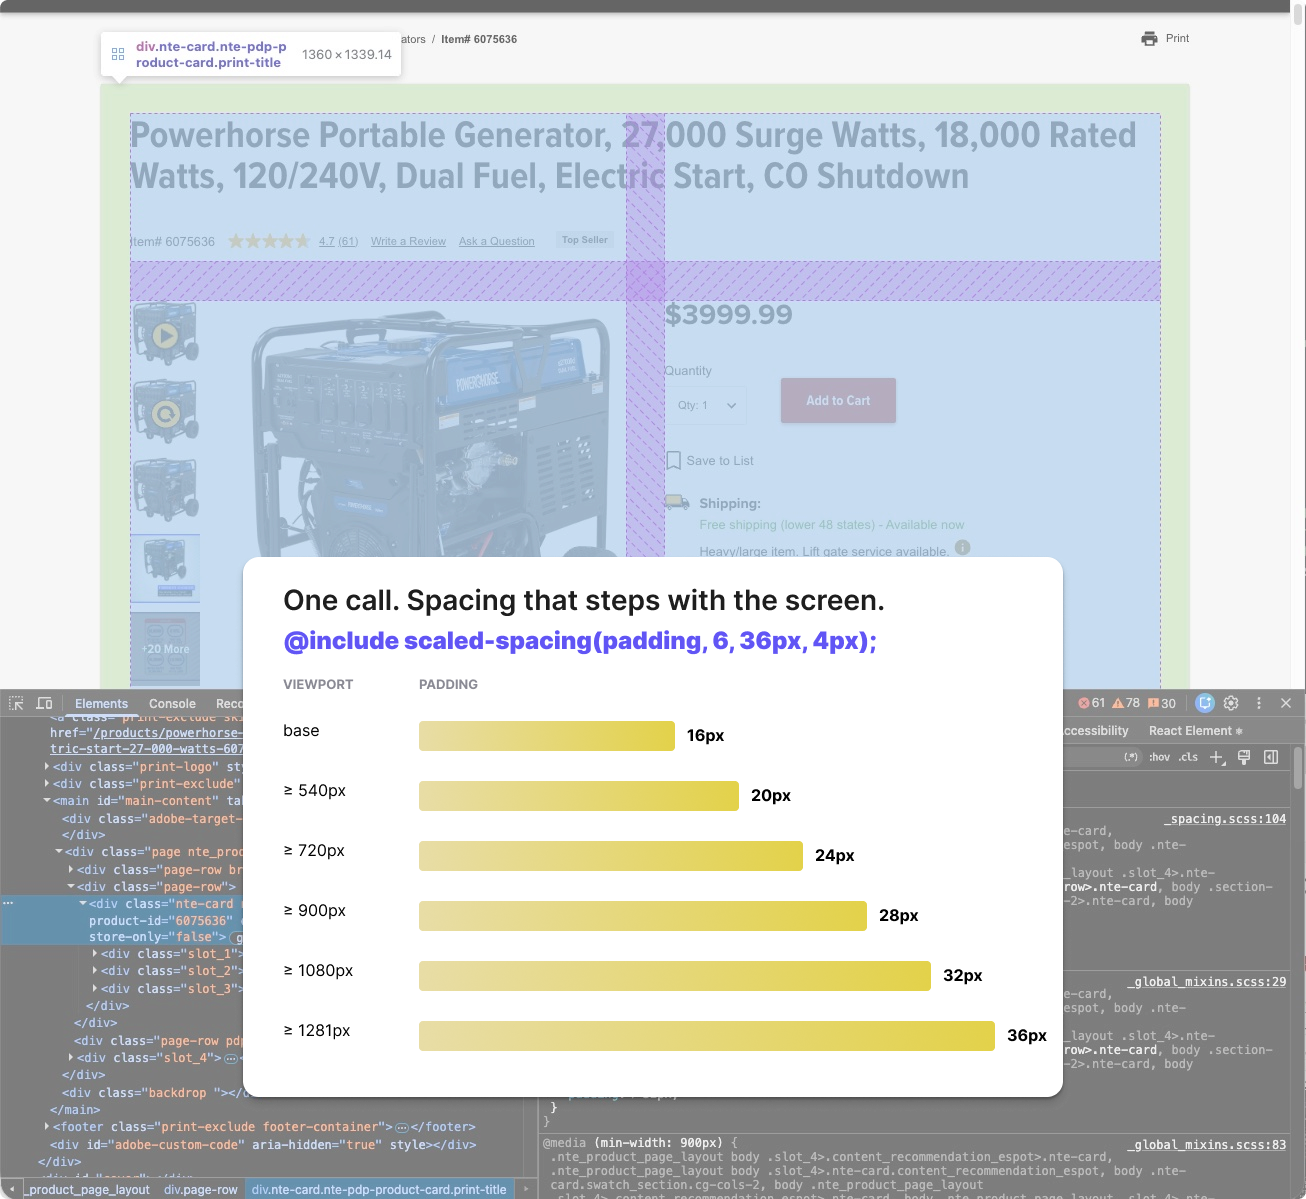Select the 360-view rotate thumbnail
Screen dimensions: 1306x1199
[x=165, y=412]
